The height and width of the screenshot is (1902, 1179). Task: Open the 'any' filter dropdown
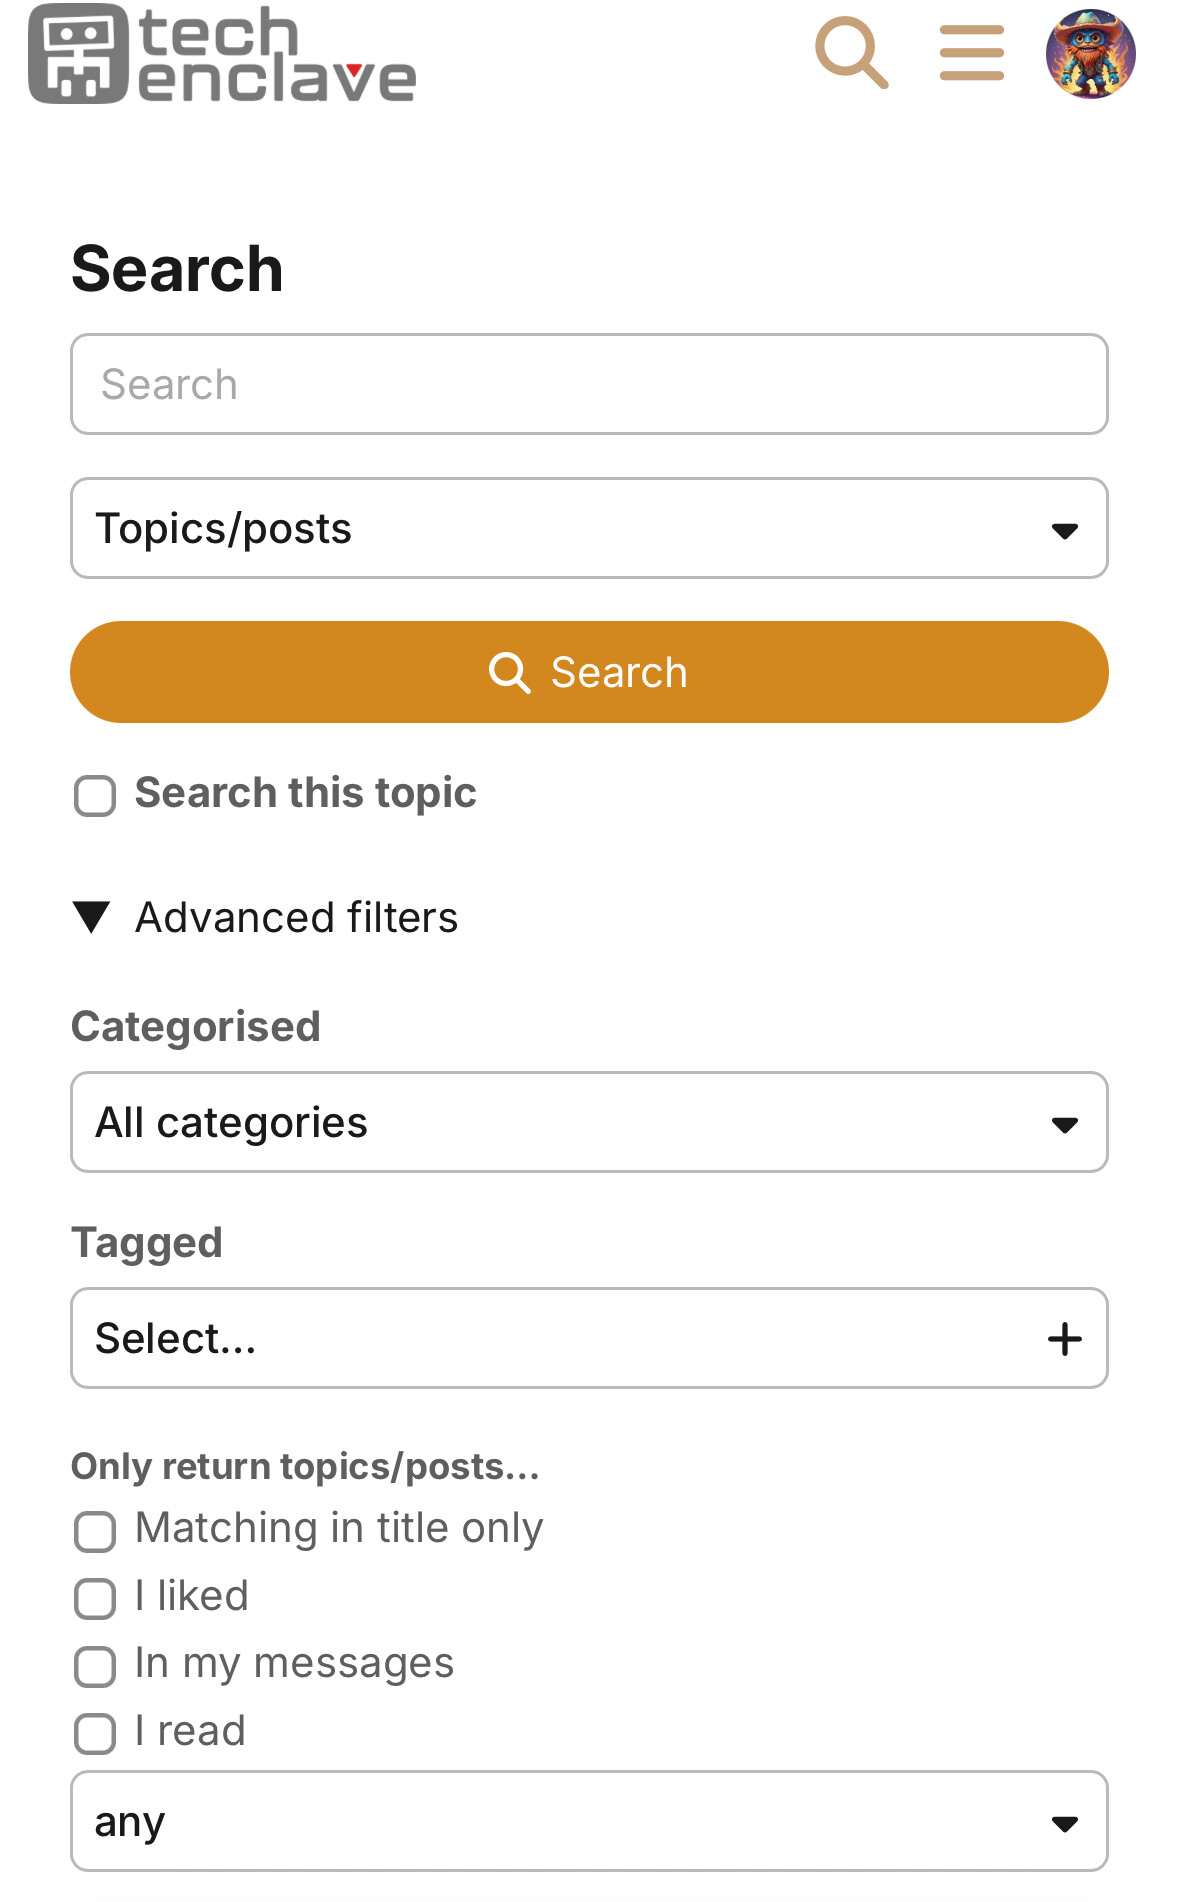[589, 1821]
